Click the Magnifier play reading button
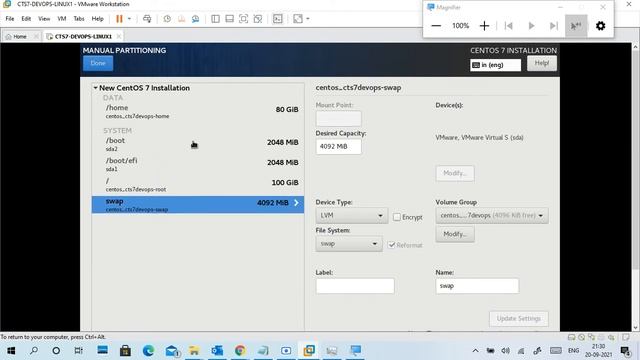Screen dimensions: 640x360 [x=531, y=26]
